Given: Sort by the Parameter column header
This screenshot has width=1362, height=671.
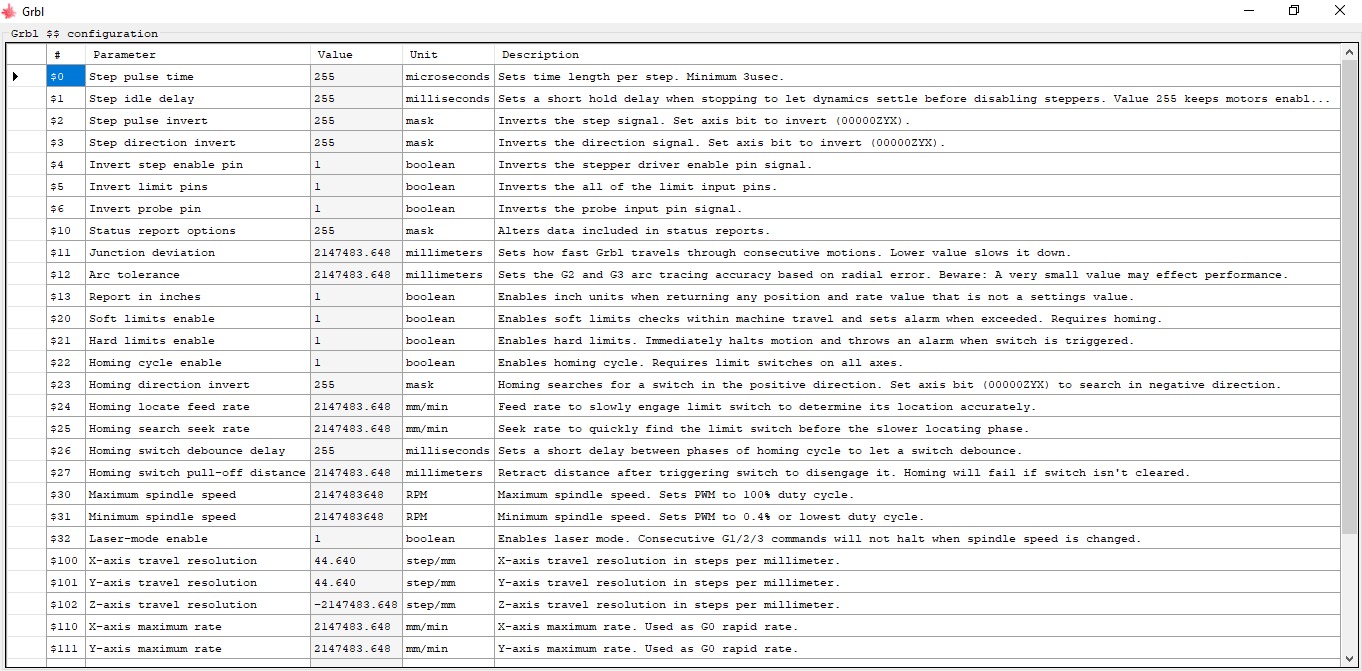Looking at the screenshot, I should tap(198, 54).
